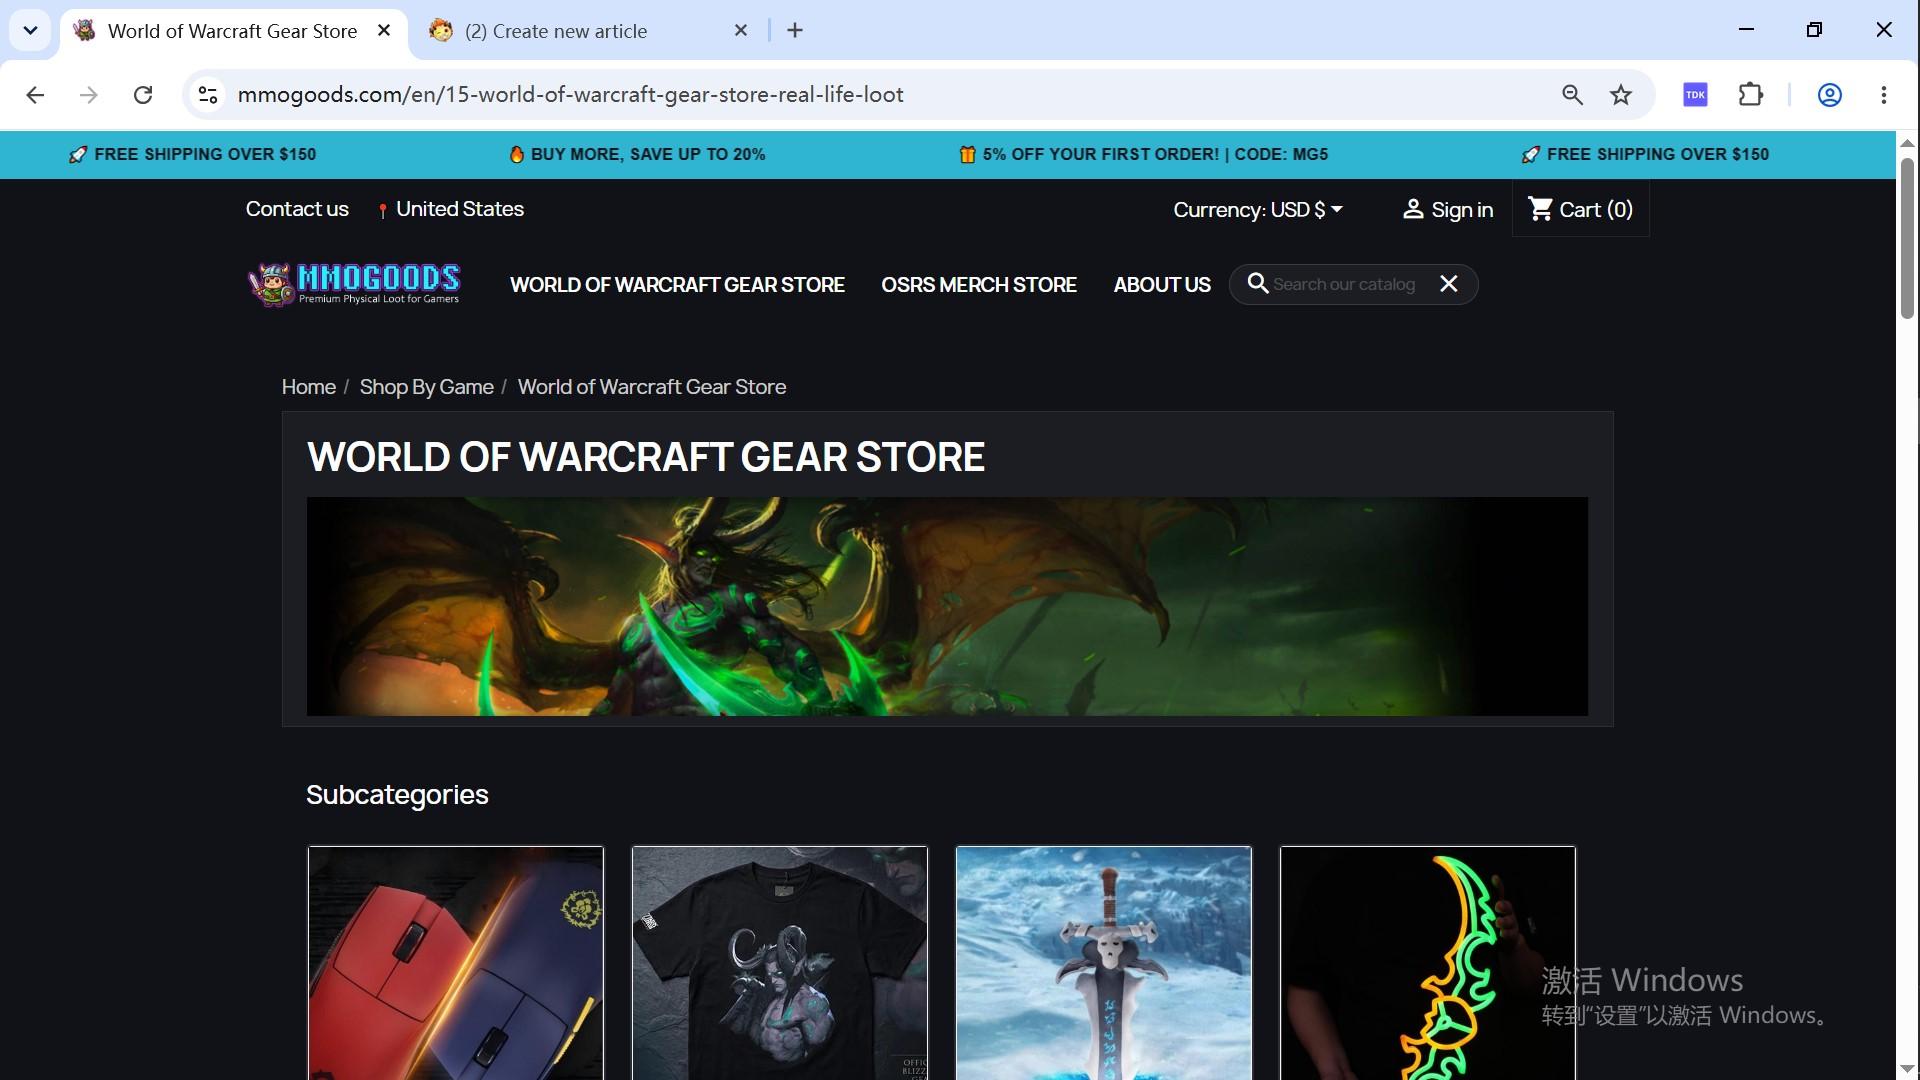Click World of Warcraft Gear Store breadcrumb
This screenshot has height=1080, width=1920.
tap(652, 387)
